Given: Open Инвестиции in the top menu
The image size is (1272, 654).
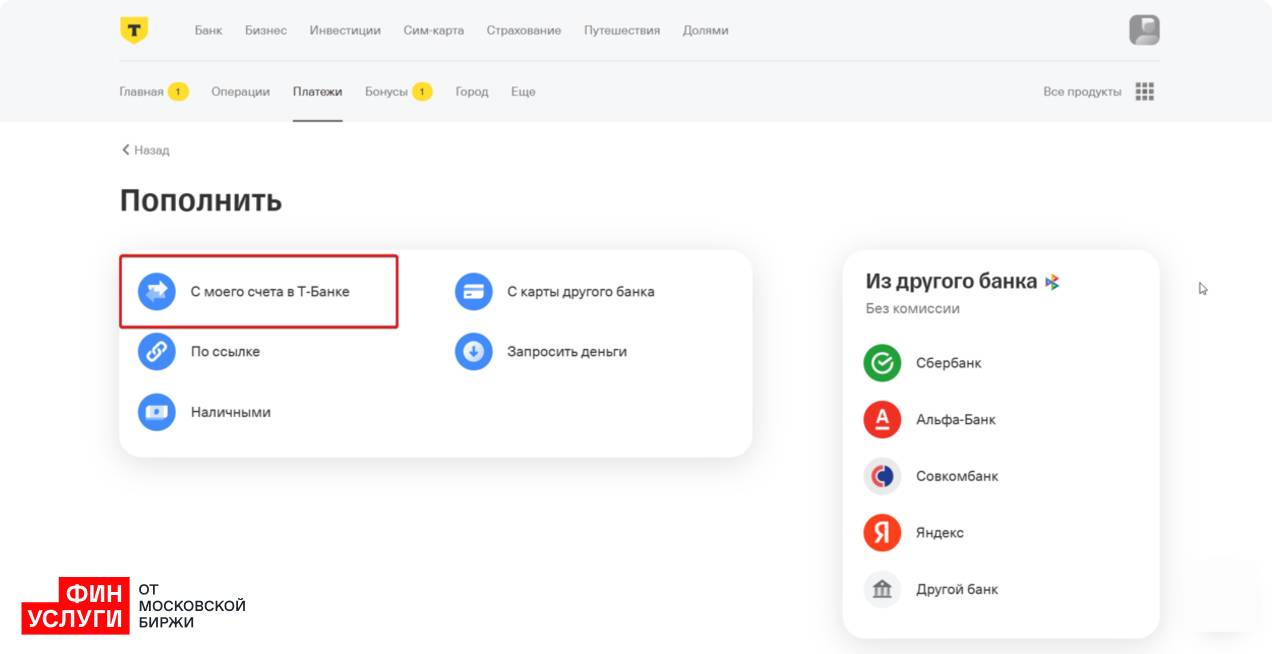Looking at the screenshot, I should pyautogui.click(x=345, y=30).
